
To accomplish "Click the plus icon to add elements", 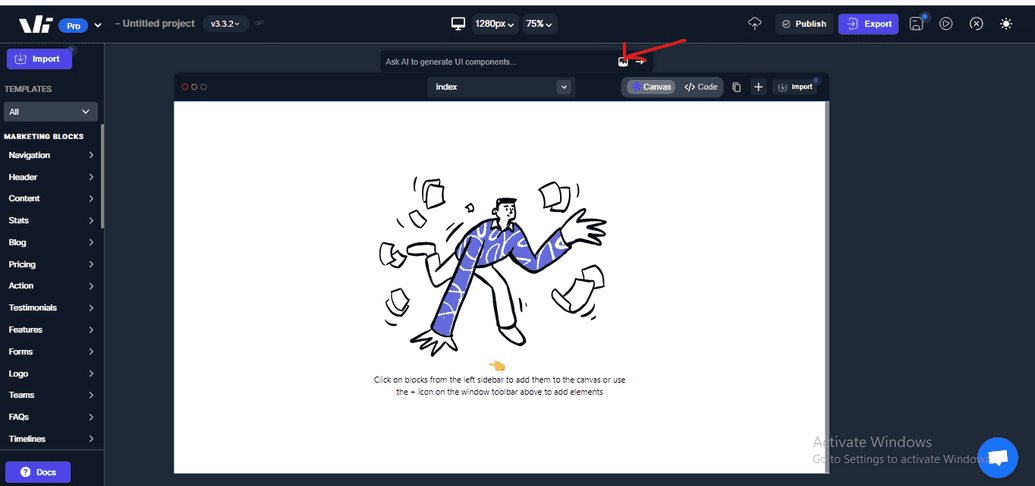I will tap(758, 87).
